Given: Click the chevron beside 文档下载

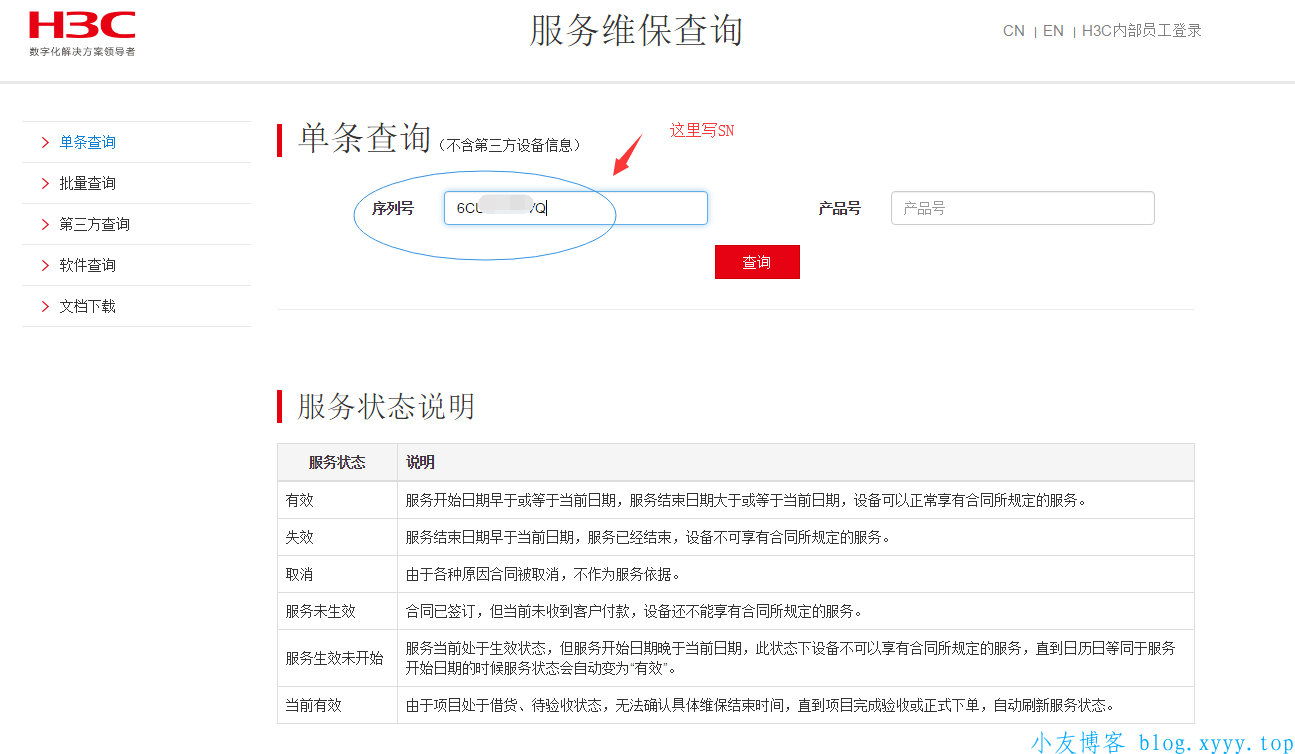Looking at the screenshot, I should click(x=45, y=307).
